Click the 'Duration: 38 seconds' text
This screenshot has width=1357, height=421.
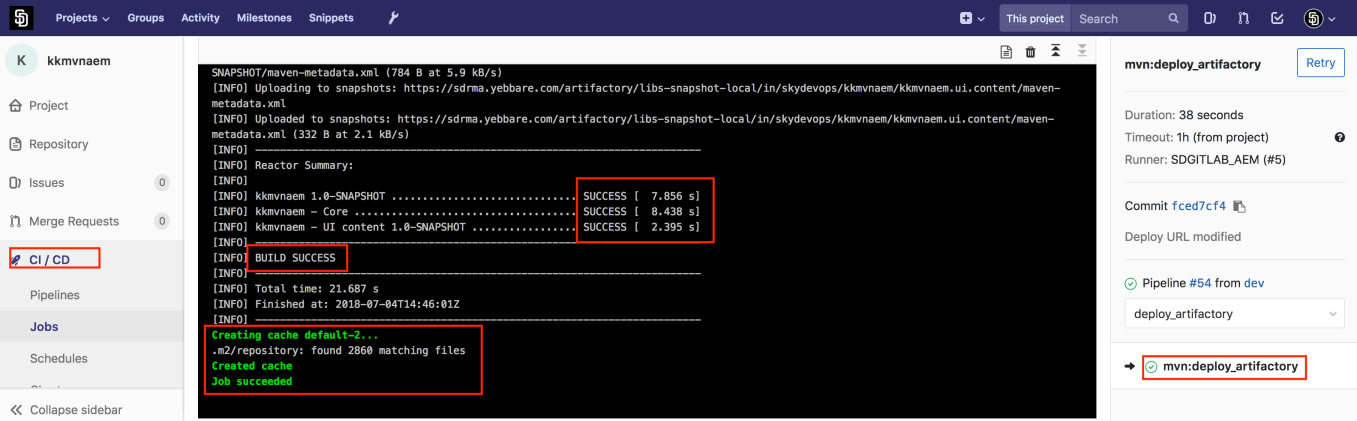coord(1184,115)
